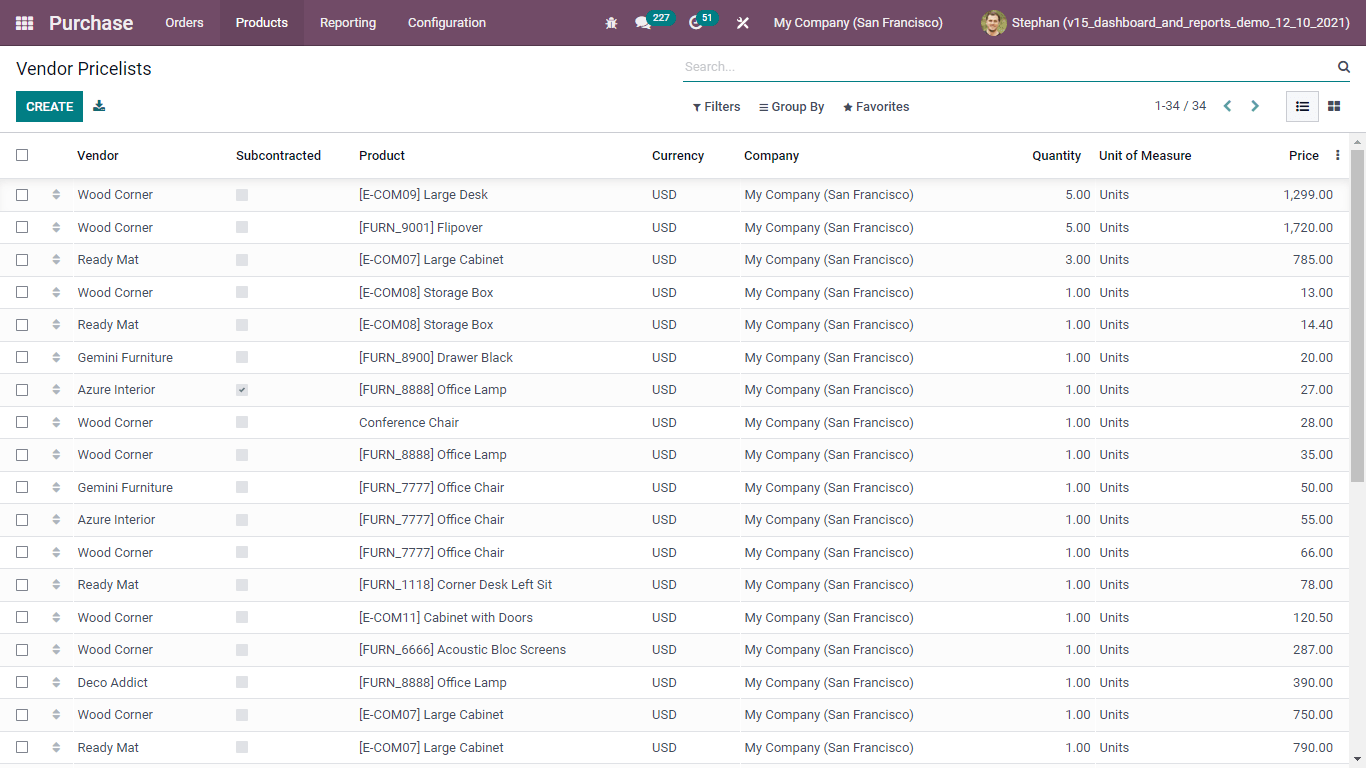Click the drag handle of Large Desk row

pos(56,195)
